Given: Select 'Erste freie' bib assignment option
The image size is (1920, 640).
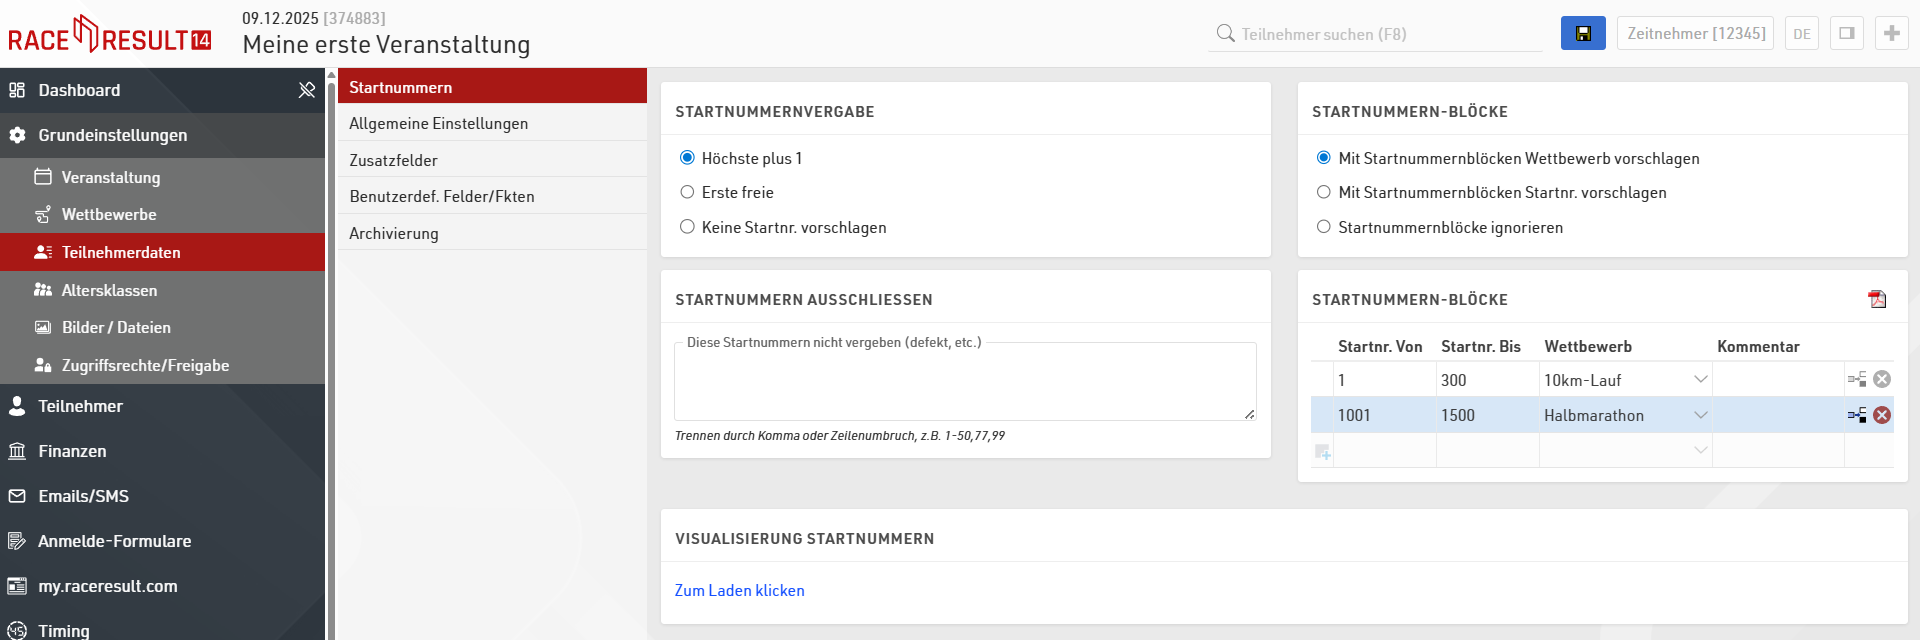Looking at the screenshot, I should click(687, 192).
